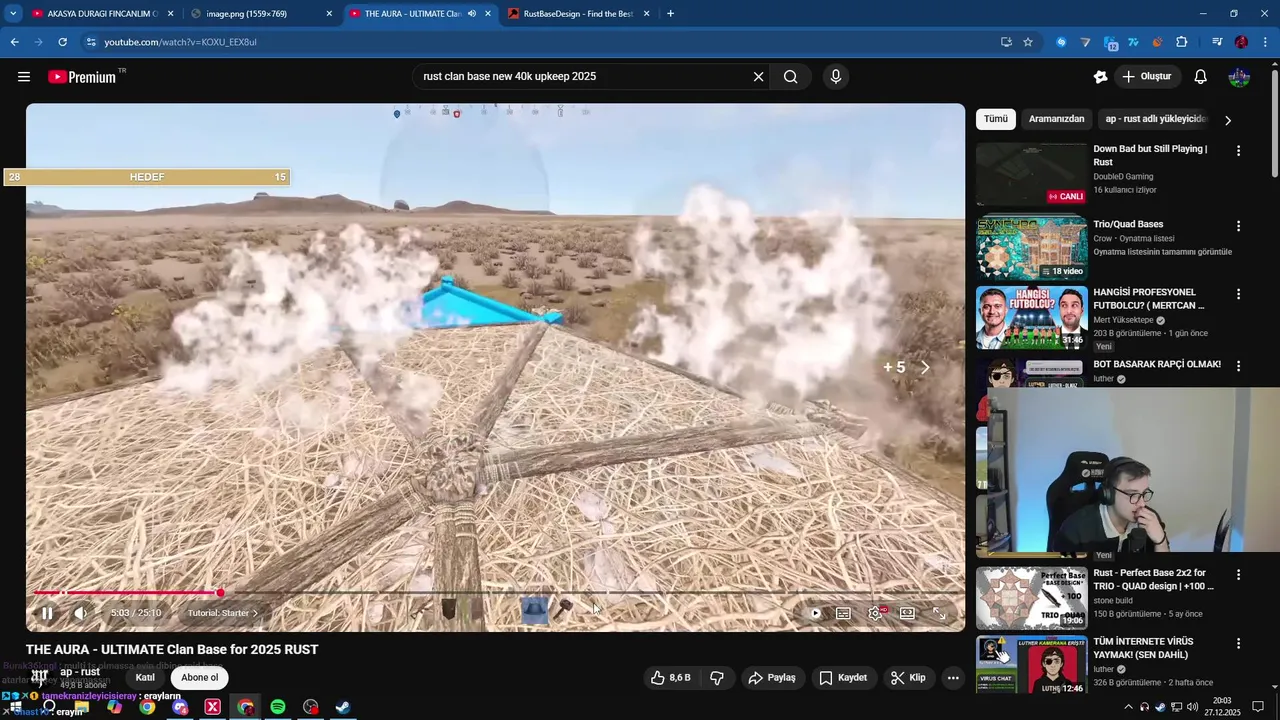
Task: Open YouTube account avatar menu
Action: click(x=1239, y=77)
